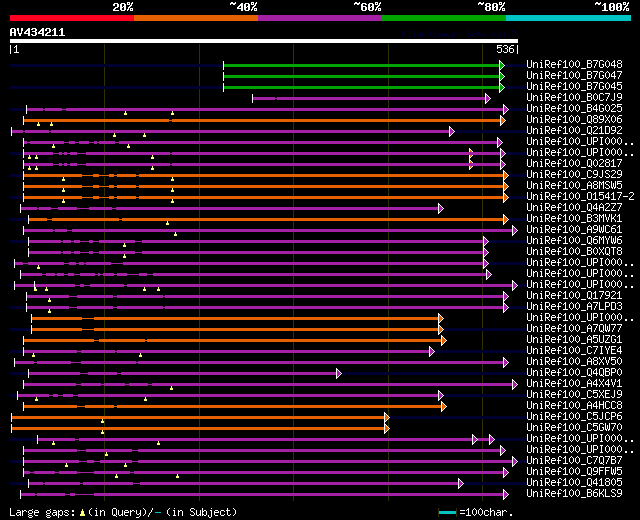Image resolution: width=640 pixels, height=520 pixels.
Task: Click the orange arrowhead ending the A5UZG1 alignment
Action: [x=444, y=340]
